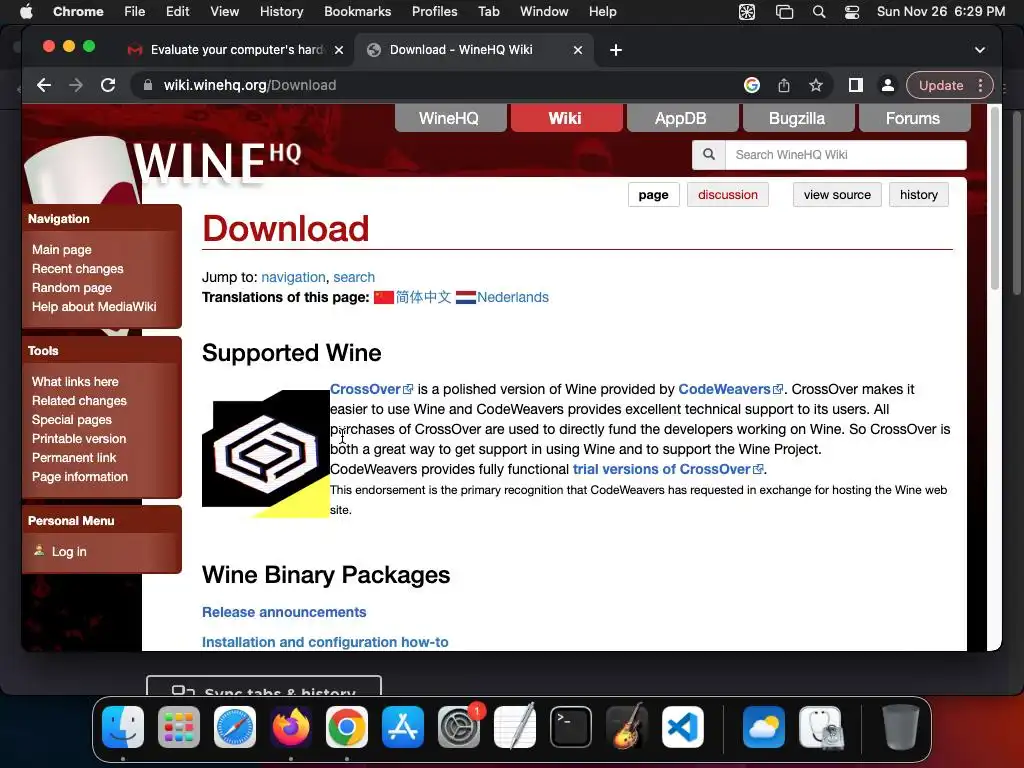Image resolution: width=1024 pixels, height=768 pixels.
Task: Open Launchpad from the dock
Action: click(x=179, y=727)
